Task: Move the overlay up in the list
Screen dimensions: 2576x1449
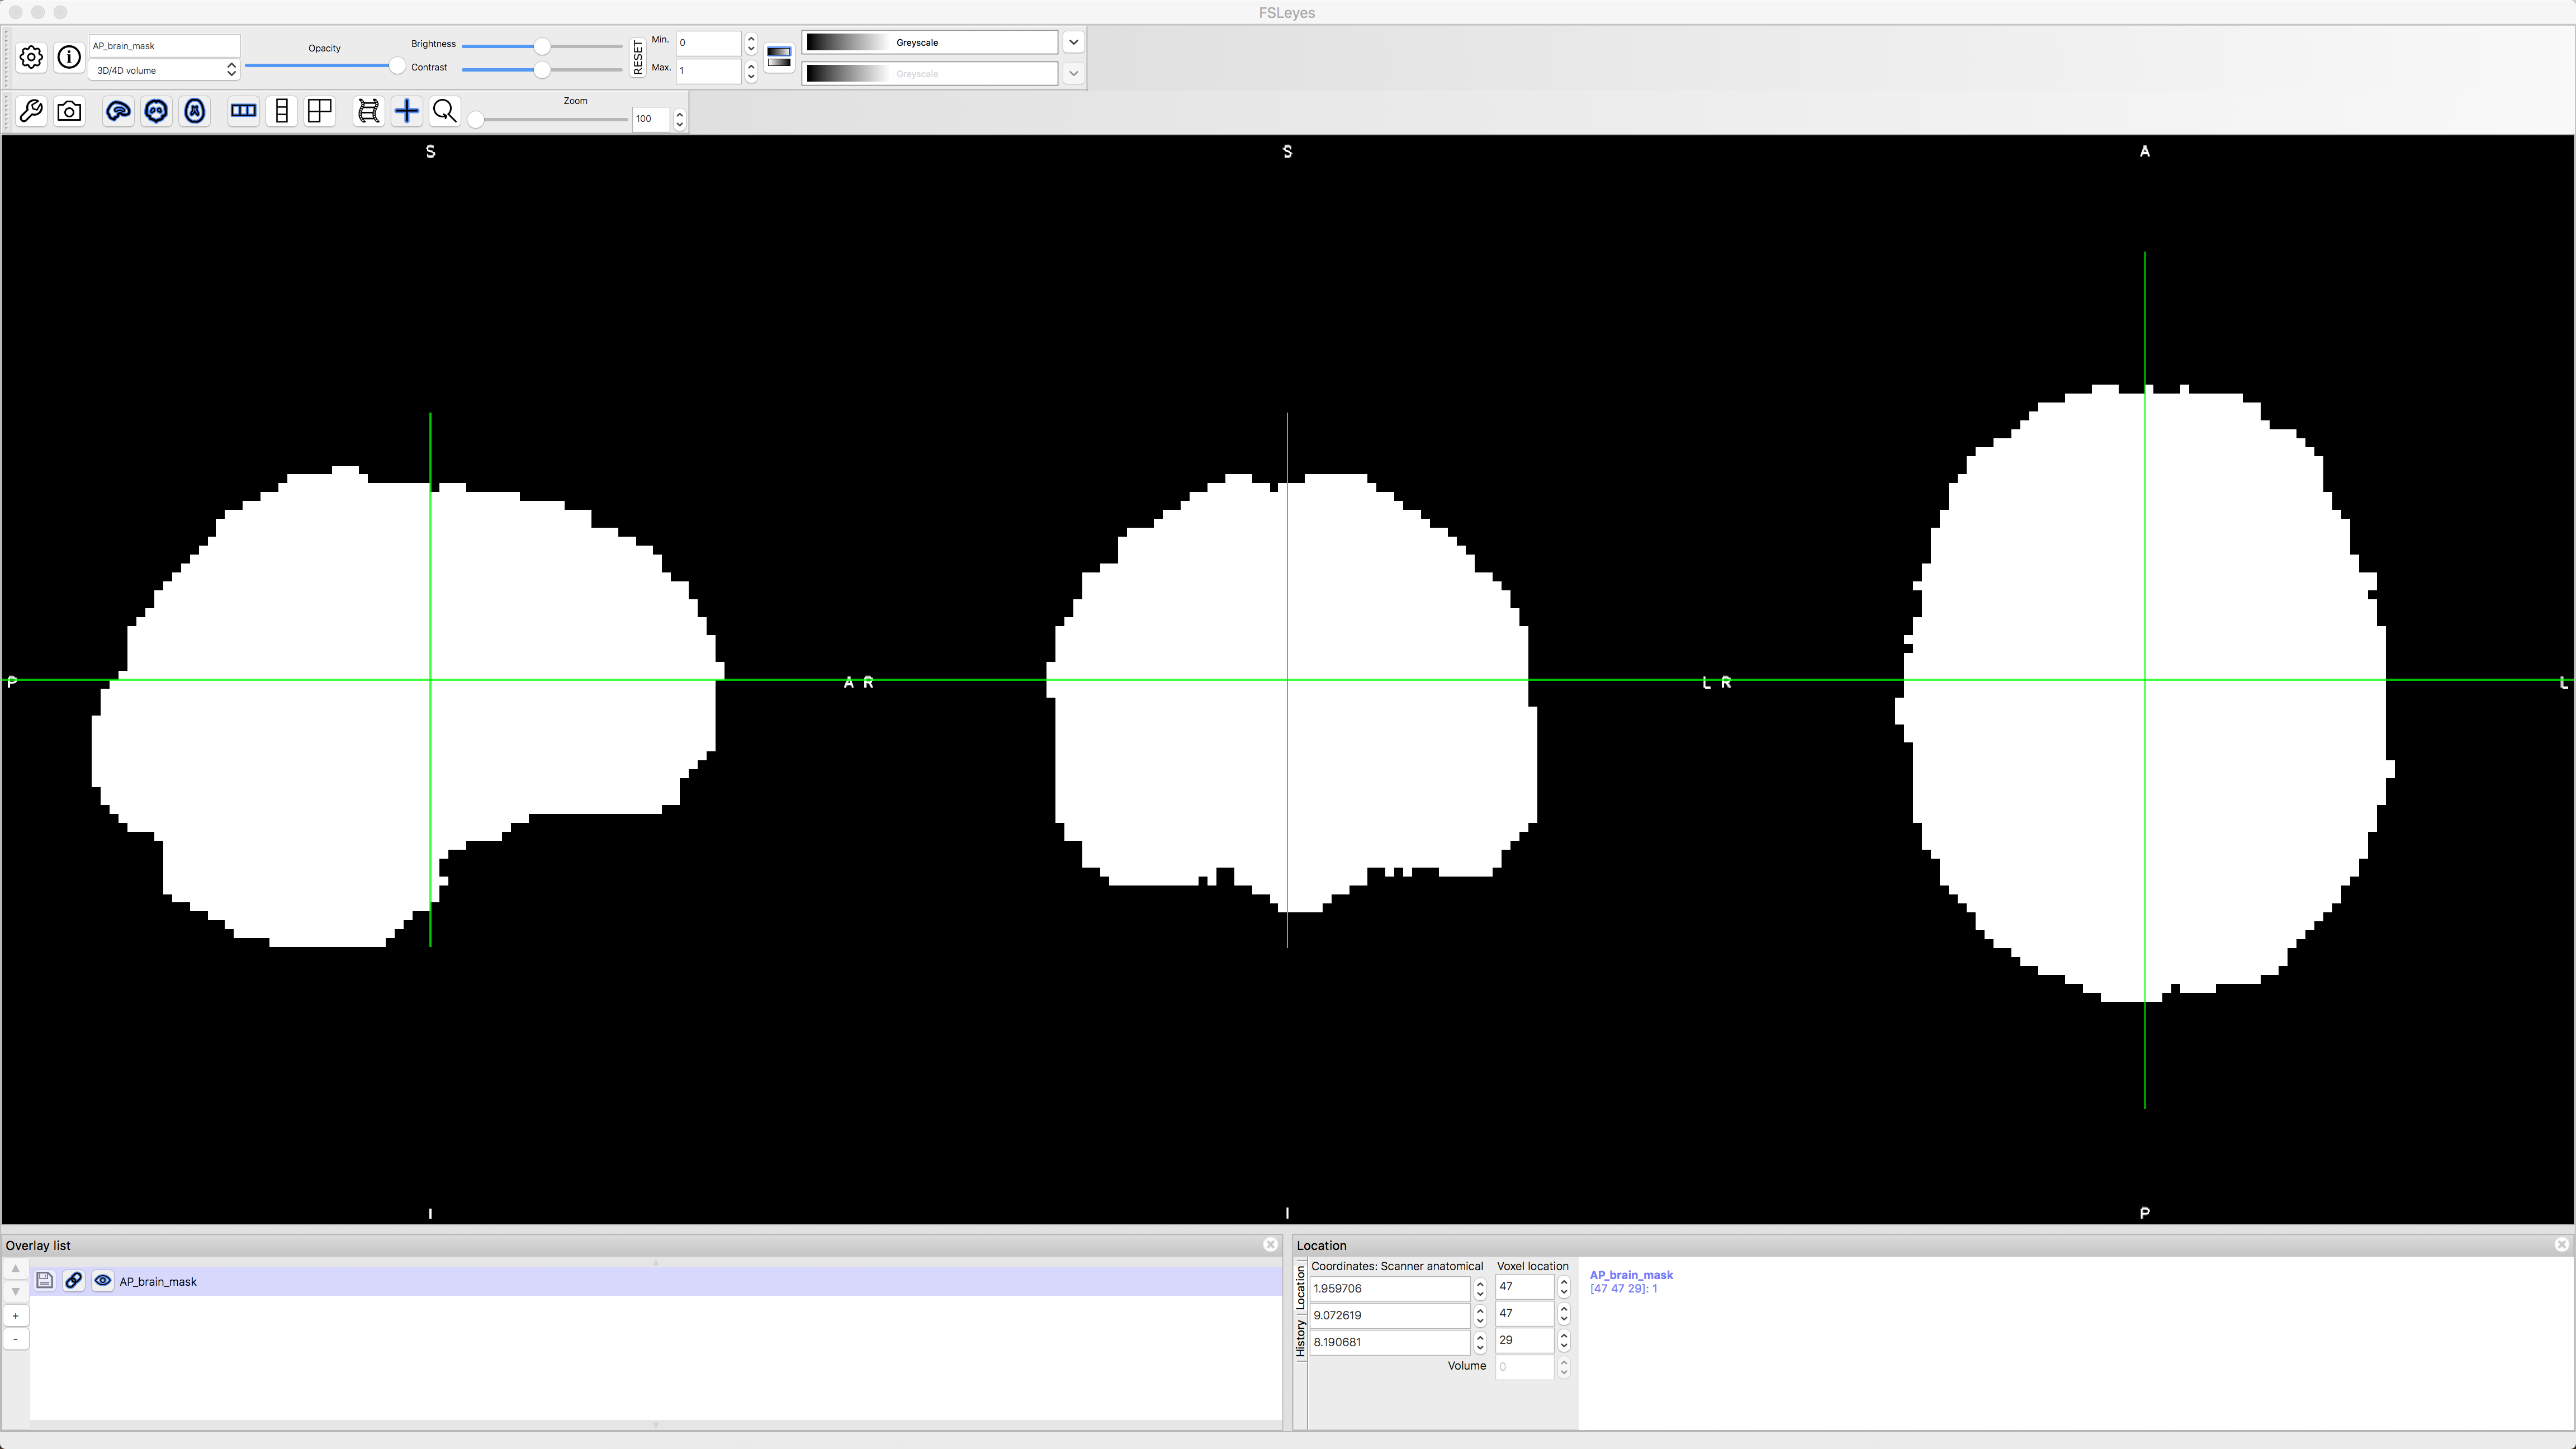Action: [x=15, y=1268]
